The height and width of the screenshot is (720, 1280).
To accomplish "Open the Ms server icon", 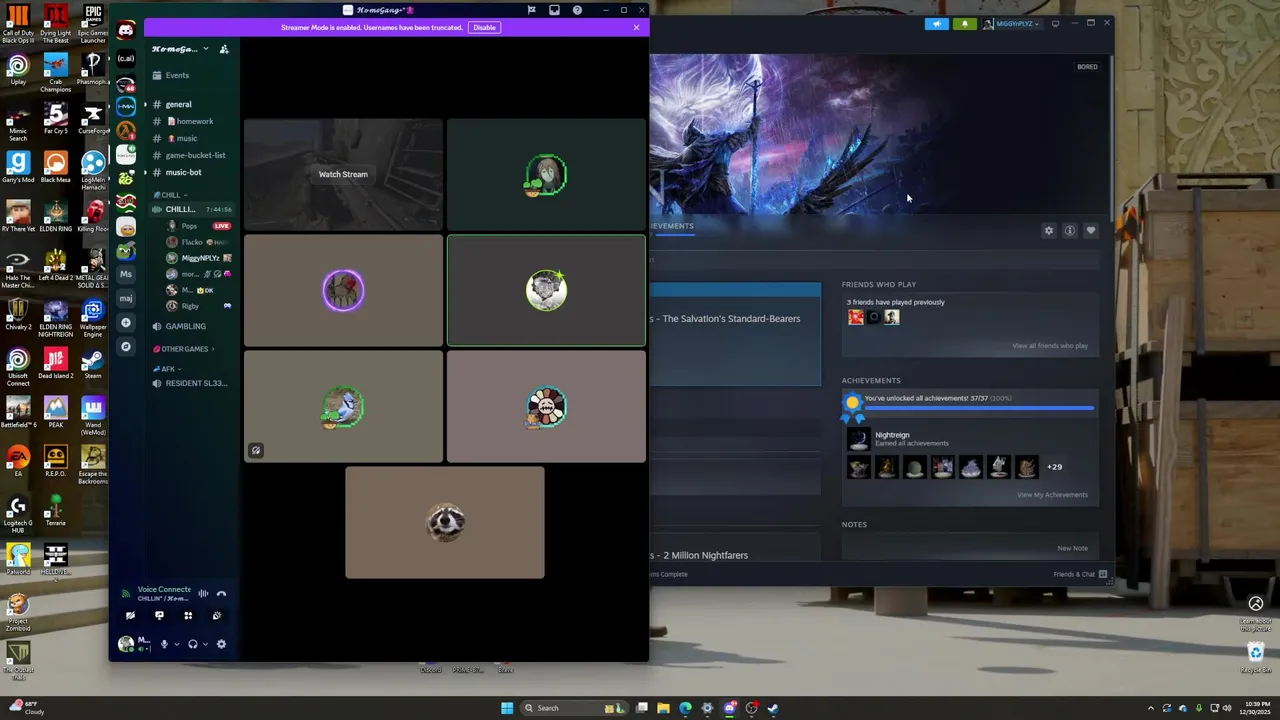I will pos(126,274).
